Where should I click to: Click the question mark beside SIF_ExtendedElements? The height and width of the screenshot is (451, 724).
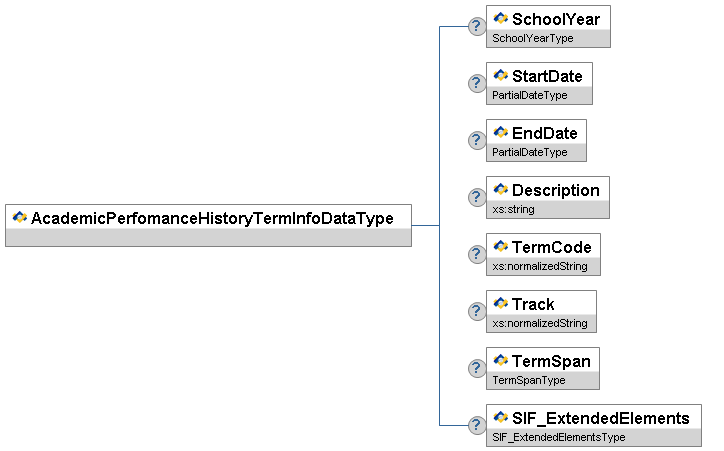[x=477, y=425]
